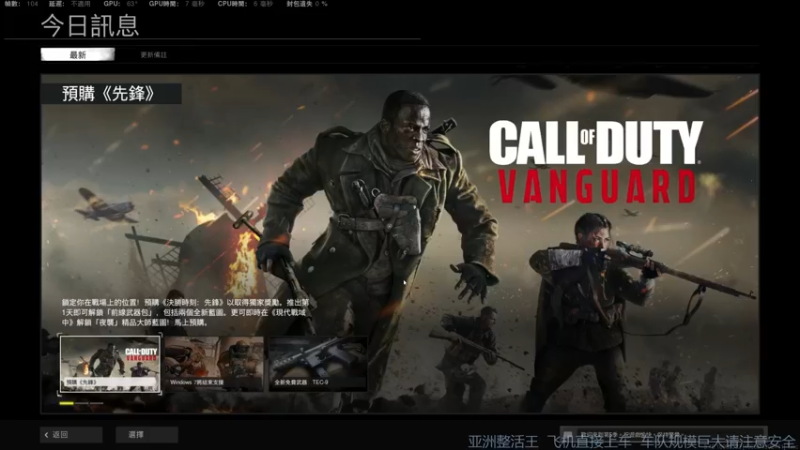Image resolution: width=800 pixels, height=450 pixels.
Task: Click the 預購《先鋒》 banner title
Action: (111, 94)
